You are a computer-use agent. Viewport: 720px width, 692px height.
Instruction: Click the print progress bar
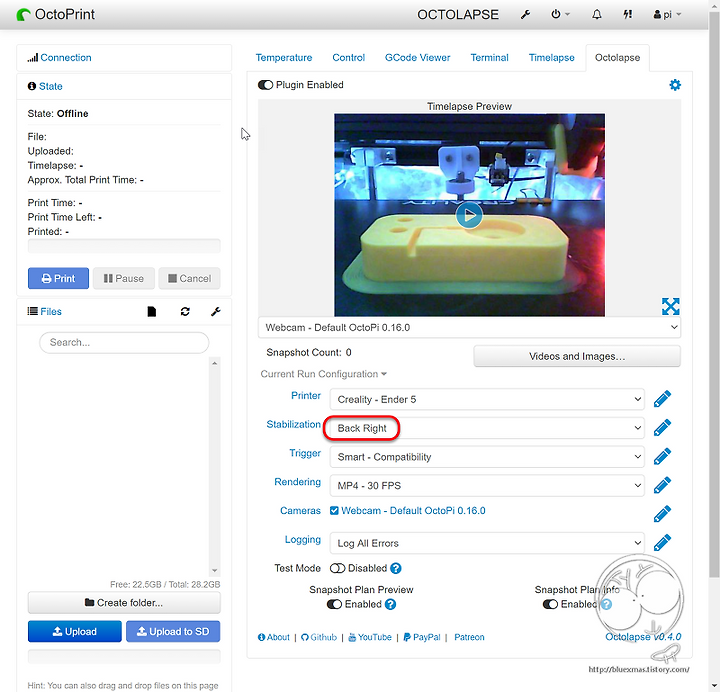[124, 246]
